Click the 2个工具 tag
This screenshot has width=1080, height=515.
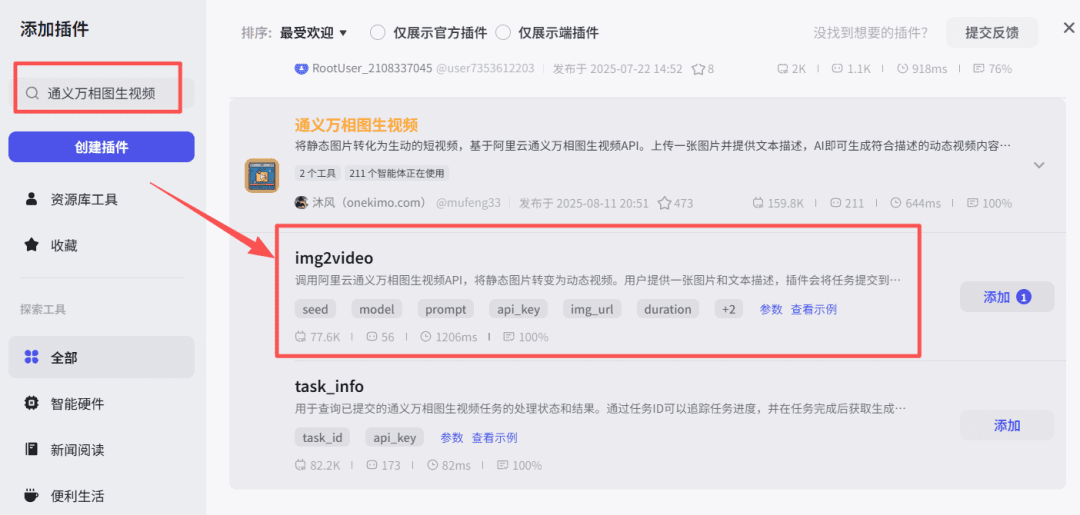[318, 174]
